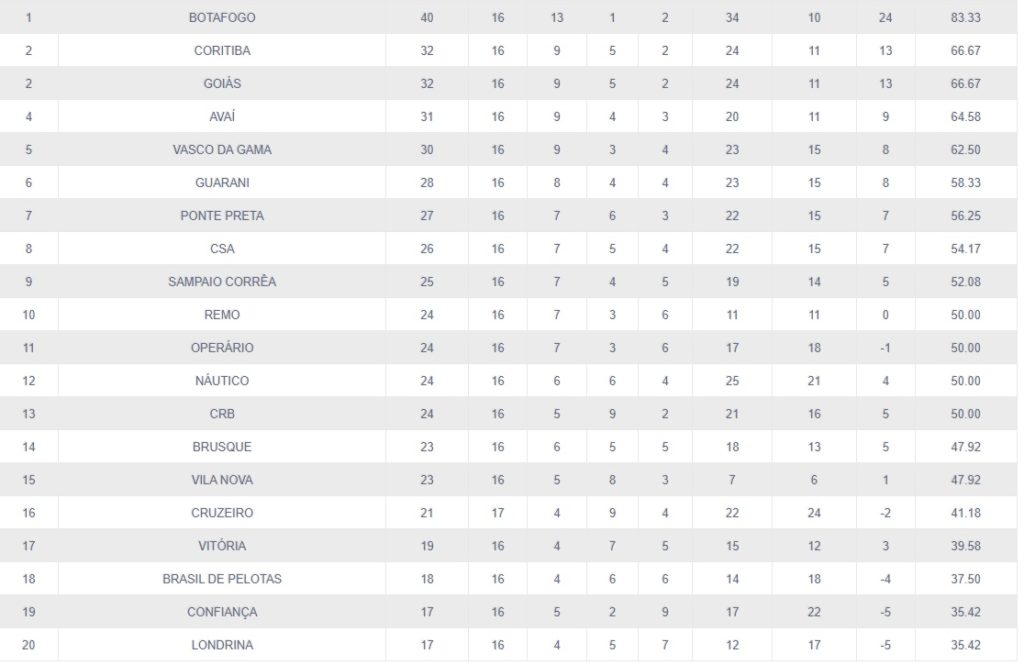Open the Goiás team entry
Screen dimensions: 1024x665
(x=221, y=84)
